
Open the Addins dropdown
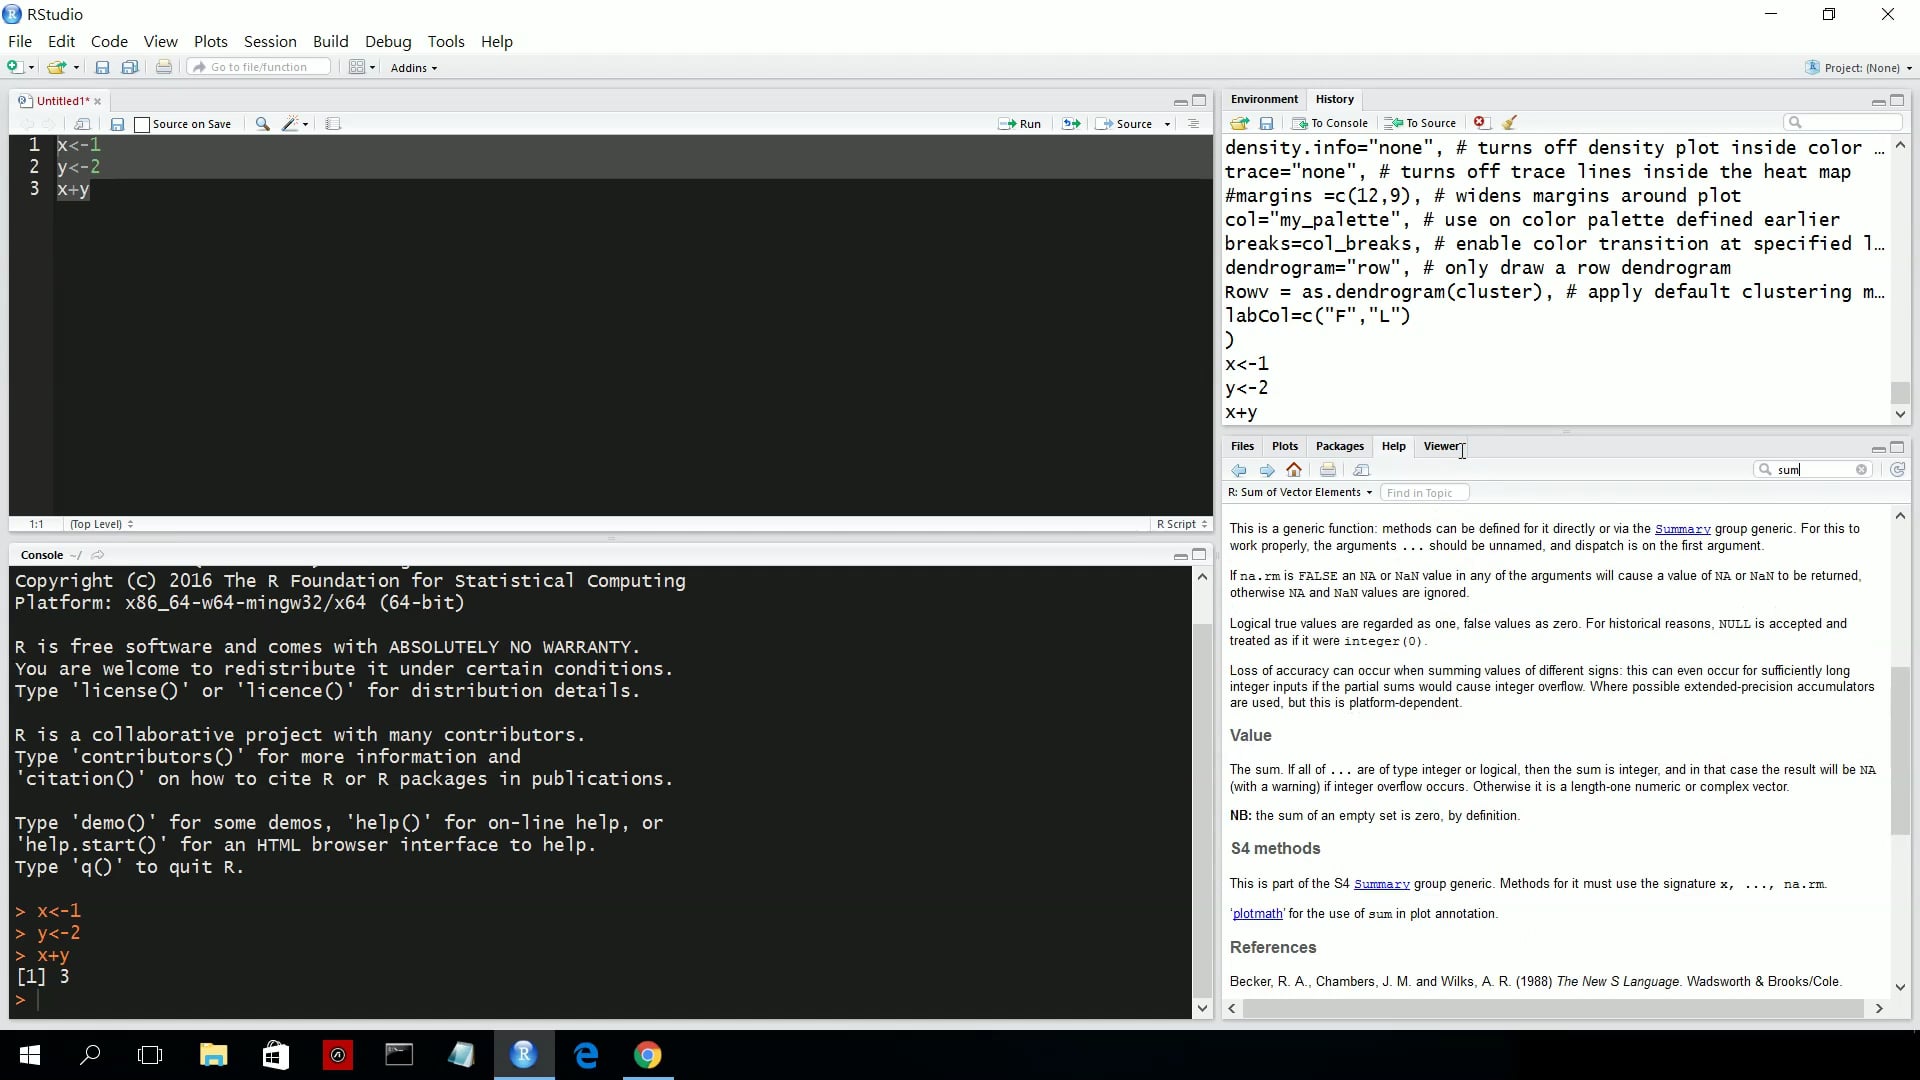point(413,68)
